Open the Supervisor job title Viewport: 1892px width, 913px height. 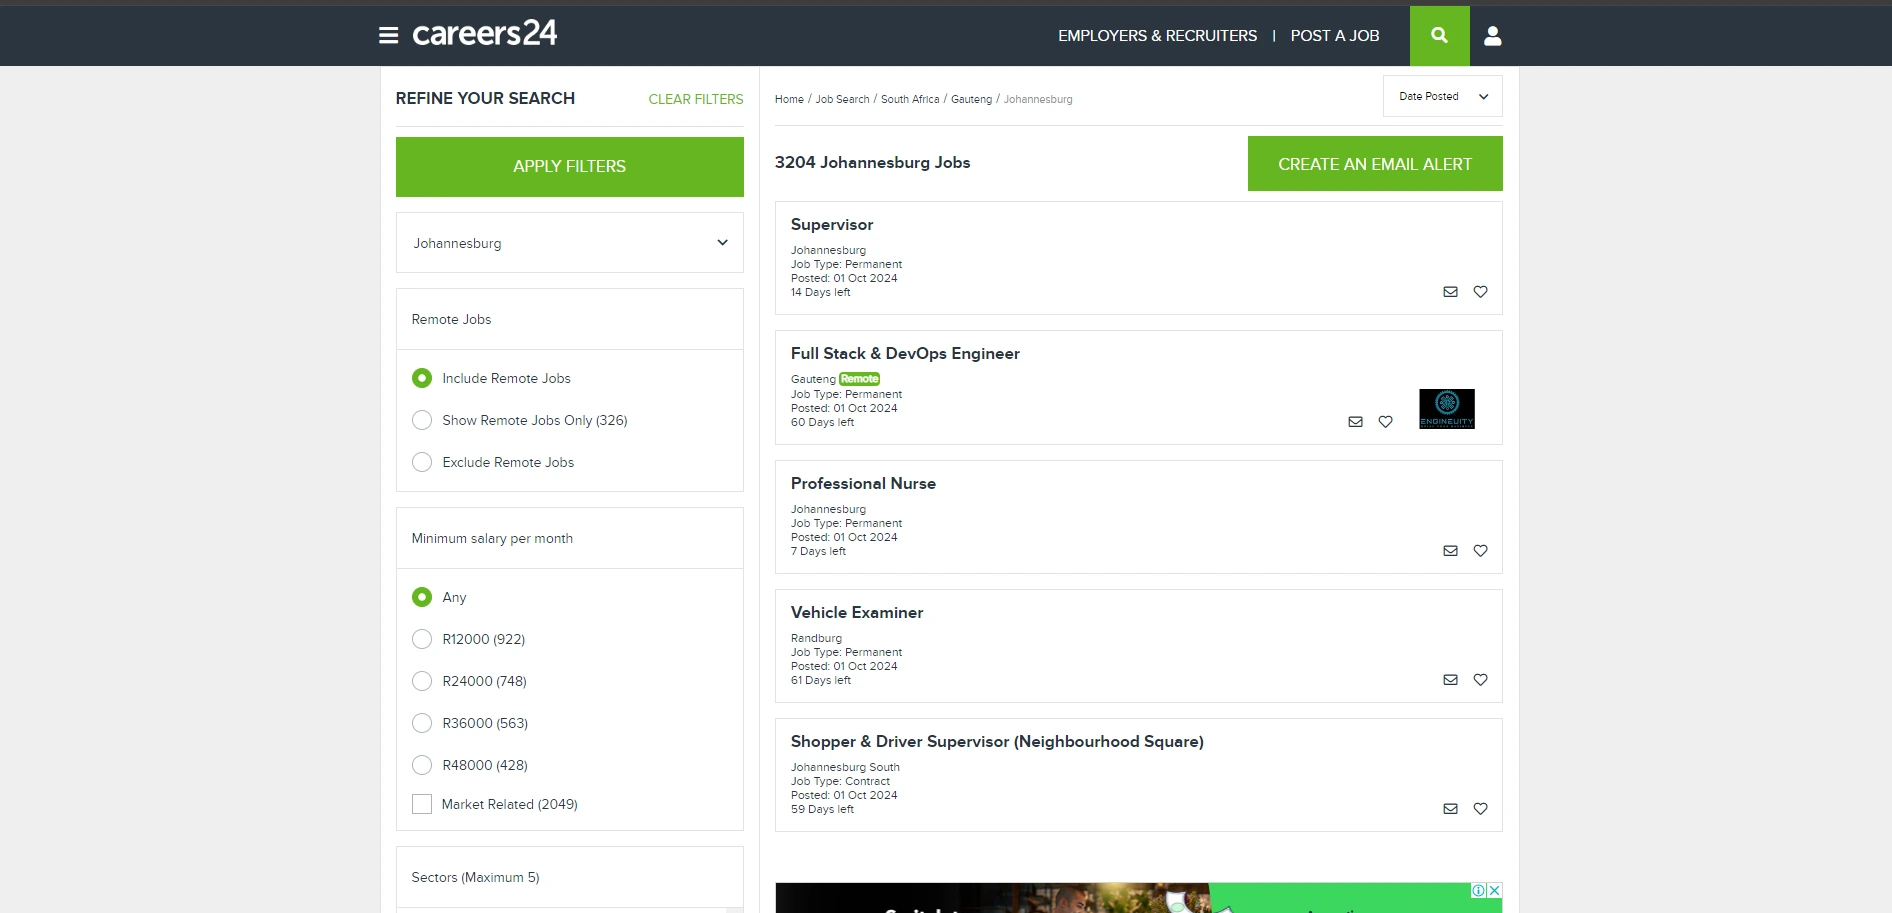pos(832,224)
